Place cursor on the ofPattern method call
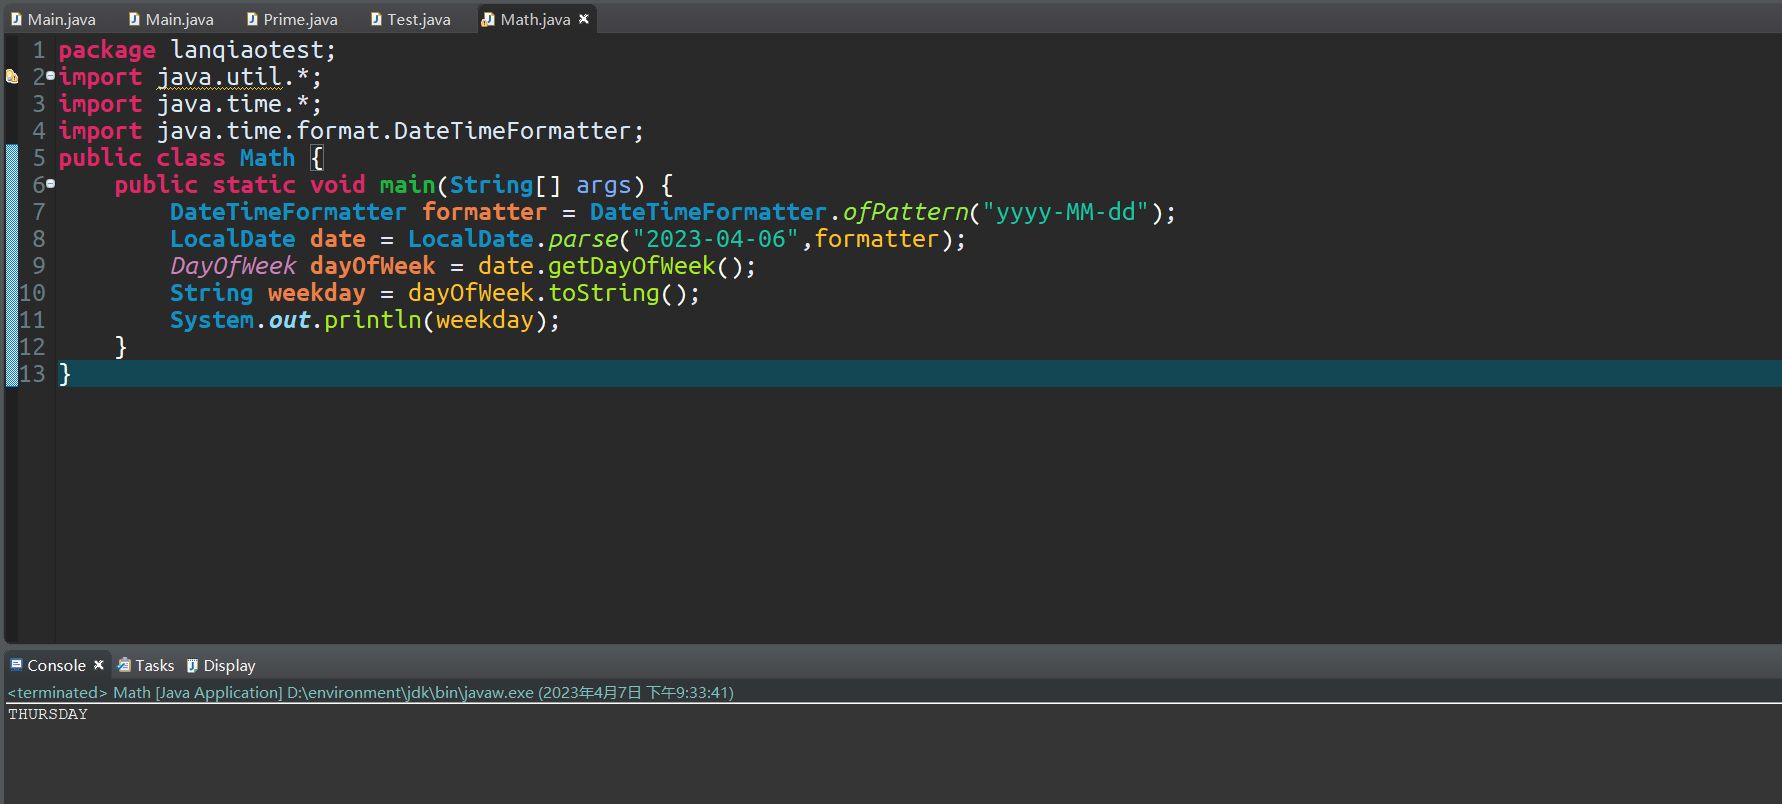The width and height of the screenshot is (1782, 804). coord(905,212)
